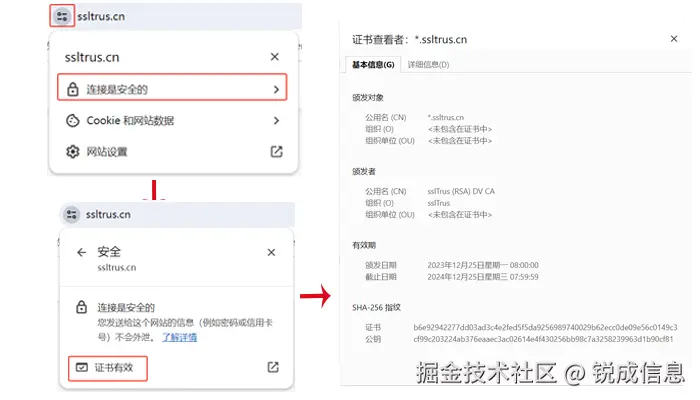Viewport: 700px width, 400px height.
Task: Click the lower address bar text 'ssltrus.cn'
Action: (108, 215)
